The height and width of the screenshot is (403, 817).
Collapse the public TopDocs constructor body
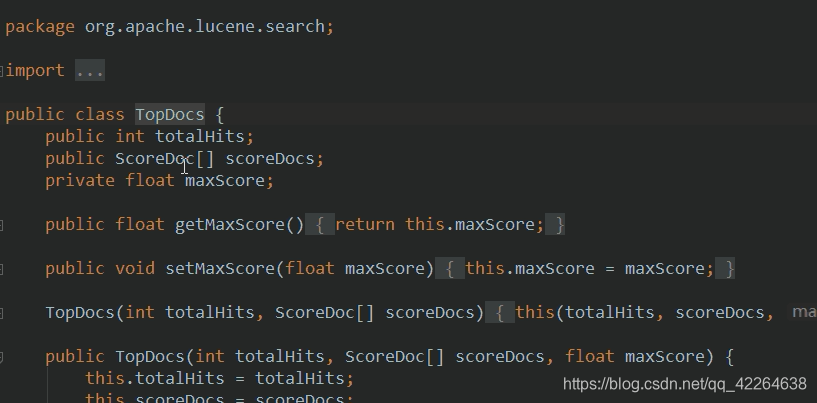coord(2,357)
